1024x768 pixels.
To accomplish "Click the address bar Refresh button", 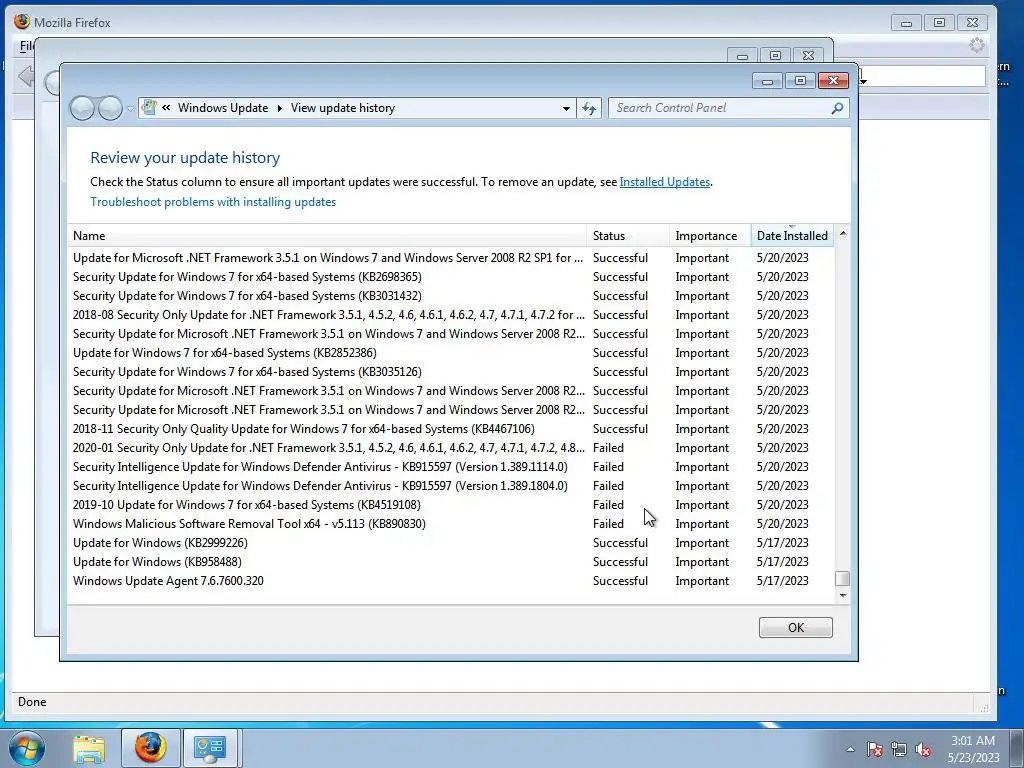I will tap(589, 108).
